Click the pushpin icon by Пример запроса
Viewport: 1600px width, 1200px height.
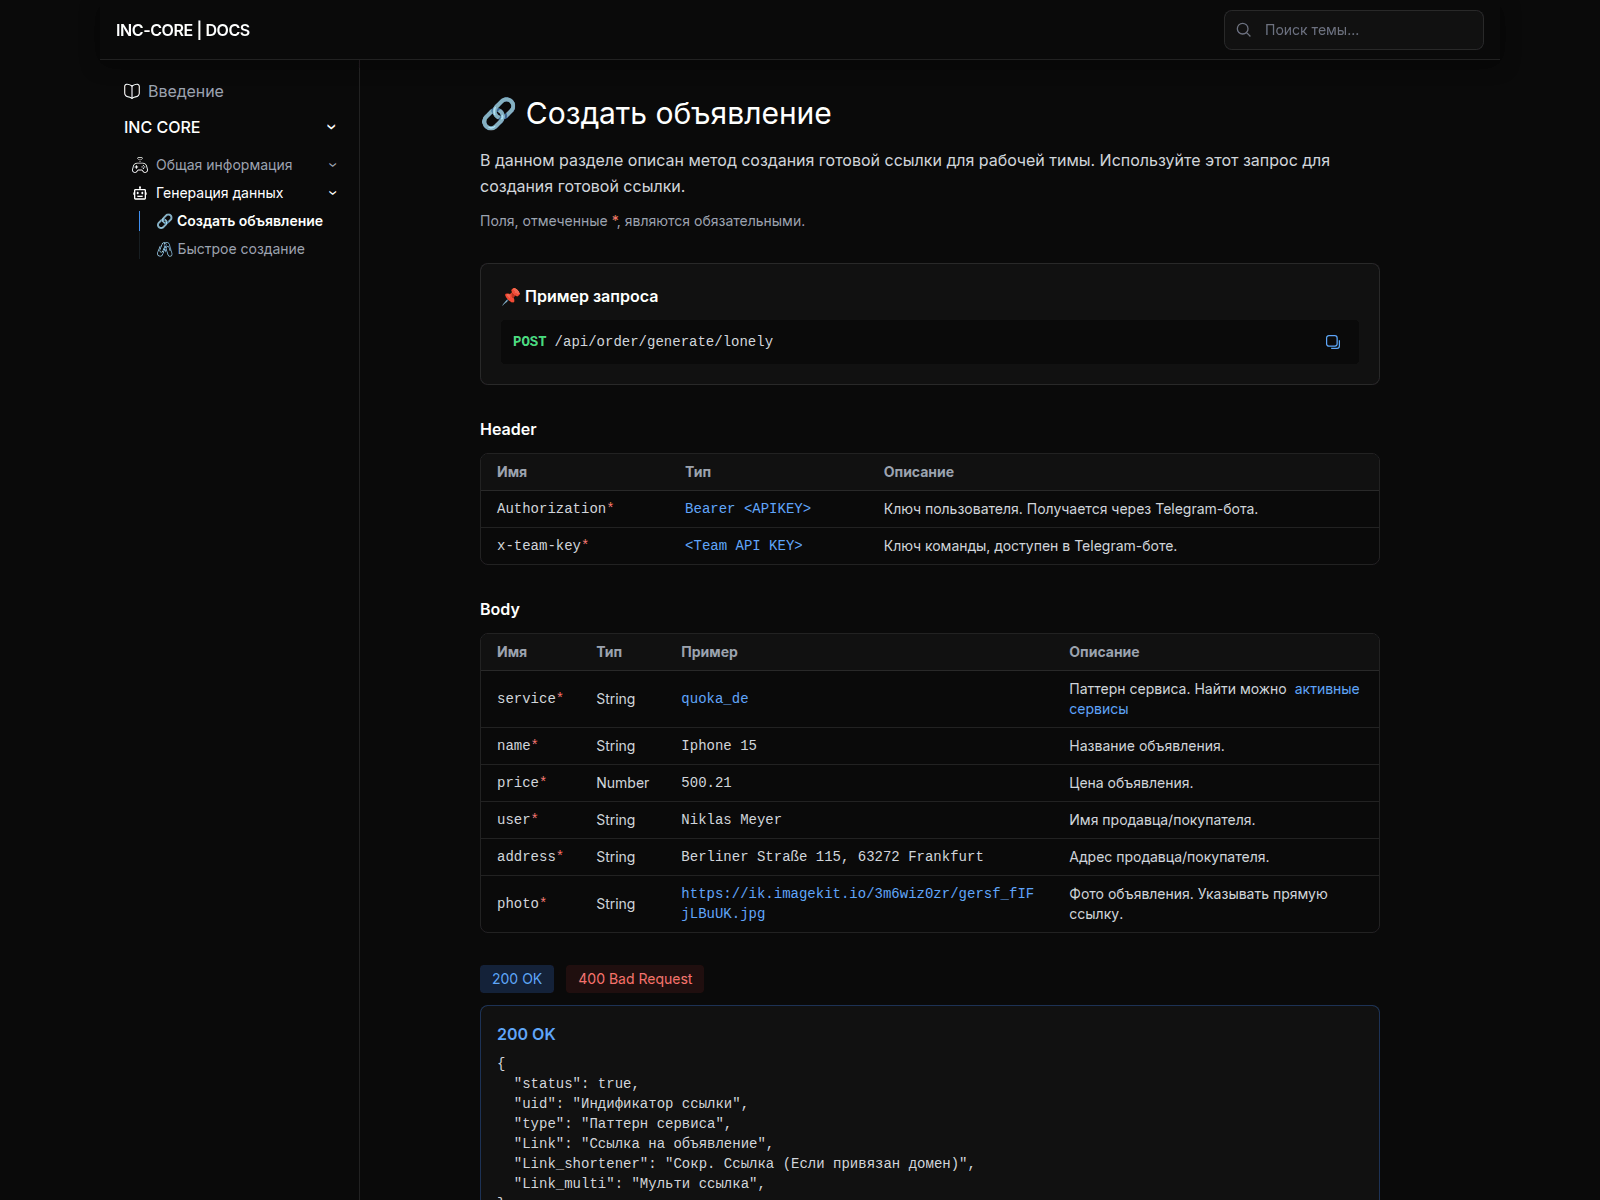point(511,296)
